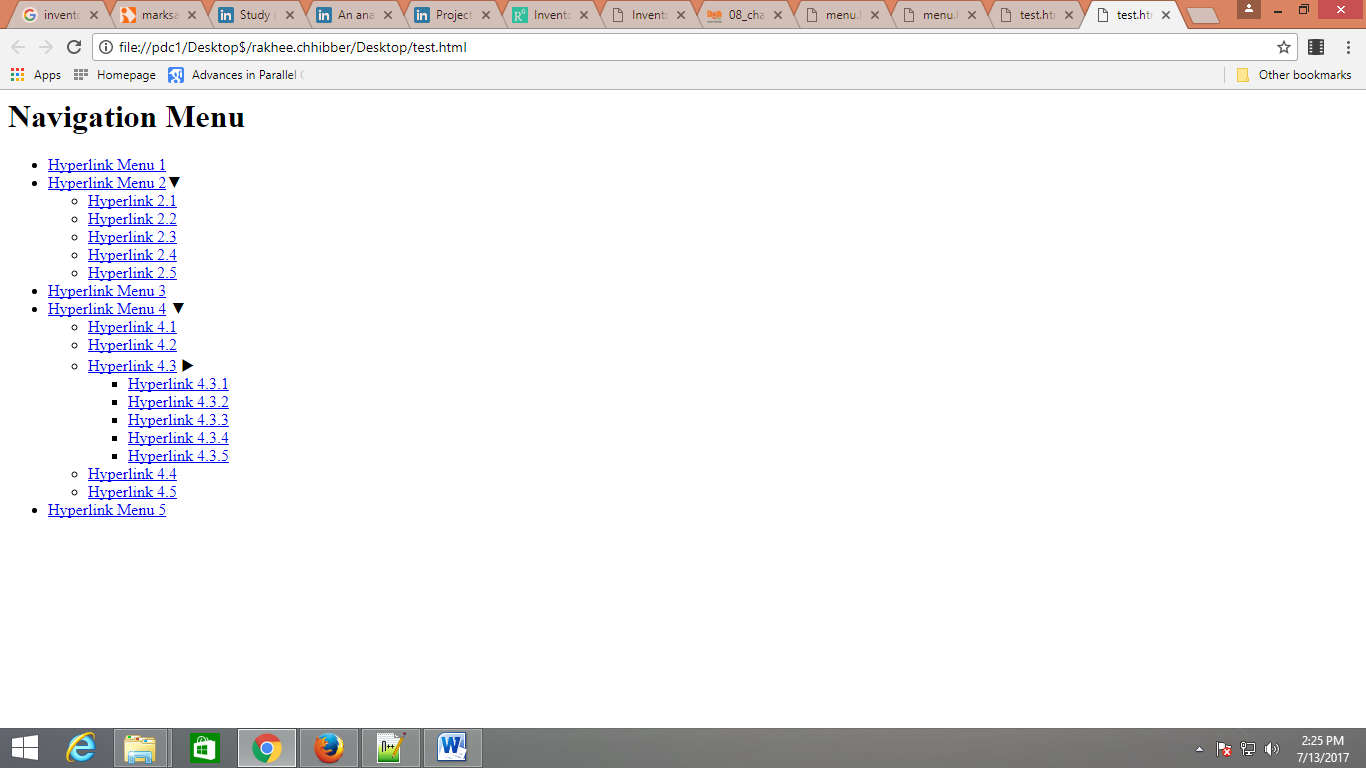Collapse Hyperlink Menu 4 via its down triangle
This screenshot has width=1366, height=768.
[179, 308]
